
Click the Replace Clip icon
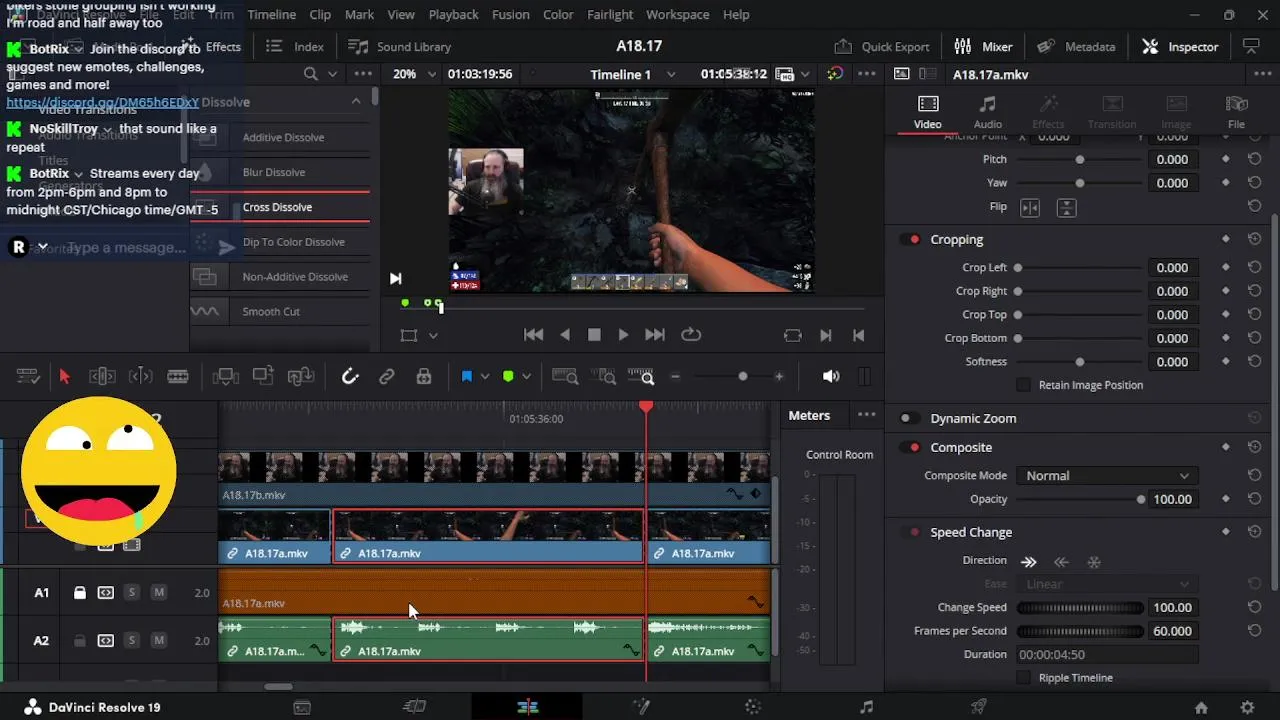(x=301, y=377)
